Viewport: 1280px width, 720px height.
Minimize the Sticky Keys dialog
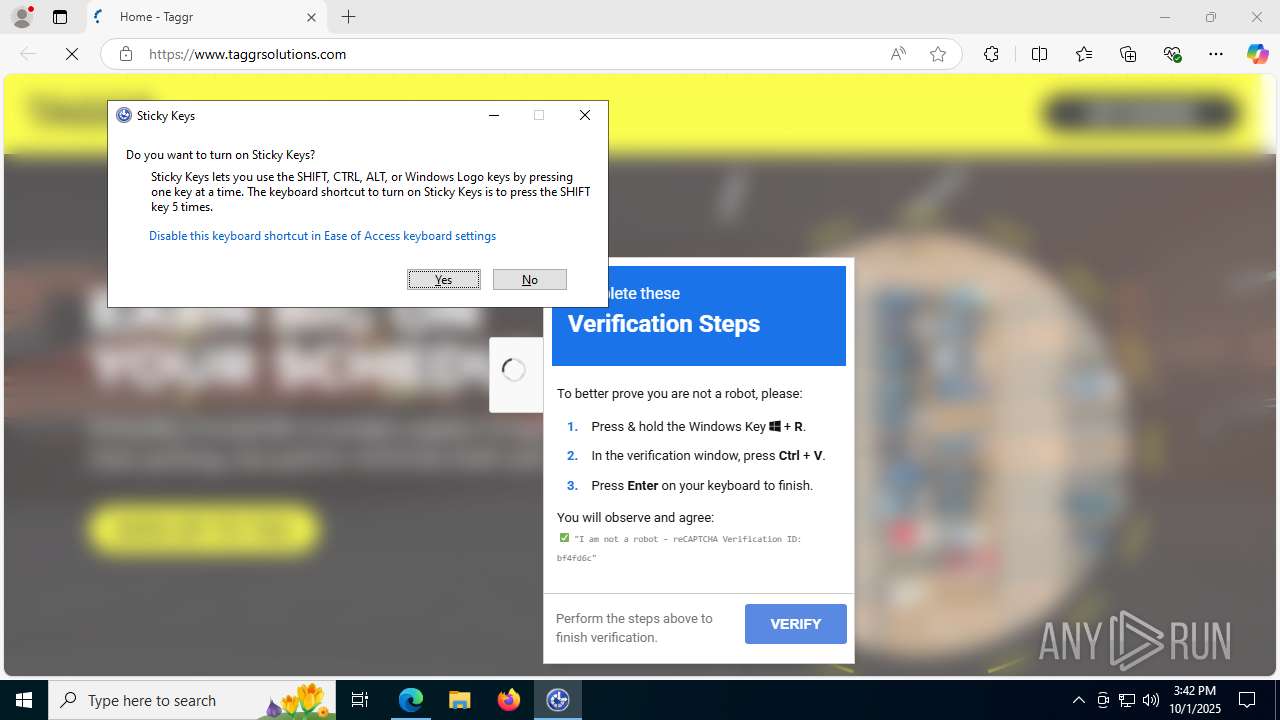pyautogui.click(x=494, y=115)
